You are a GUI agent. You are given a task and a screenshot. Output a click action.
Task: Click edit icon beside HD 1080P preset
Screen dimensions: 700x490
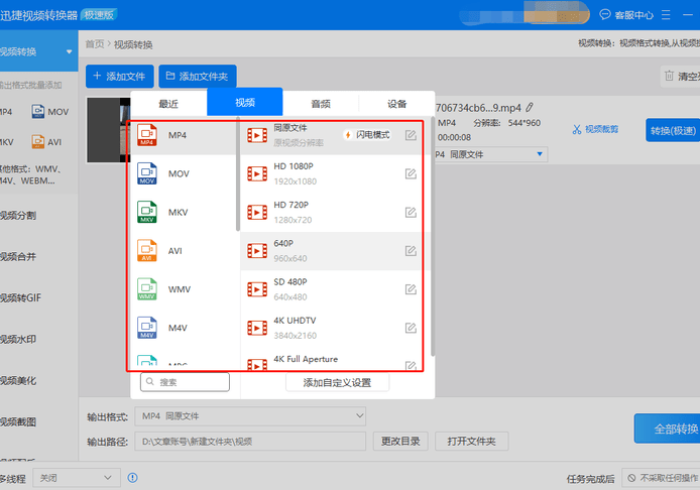(411, 174)
